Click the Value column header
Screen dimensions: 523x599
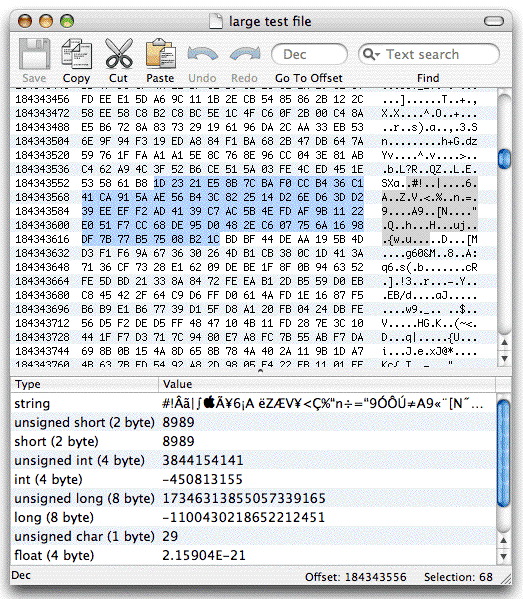coord(327,384)
